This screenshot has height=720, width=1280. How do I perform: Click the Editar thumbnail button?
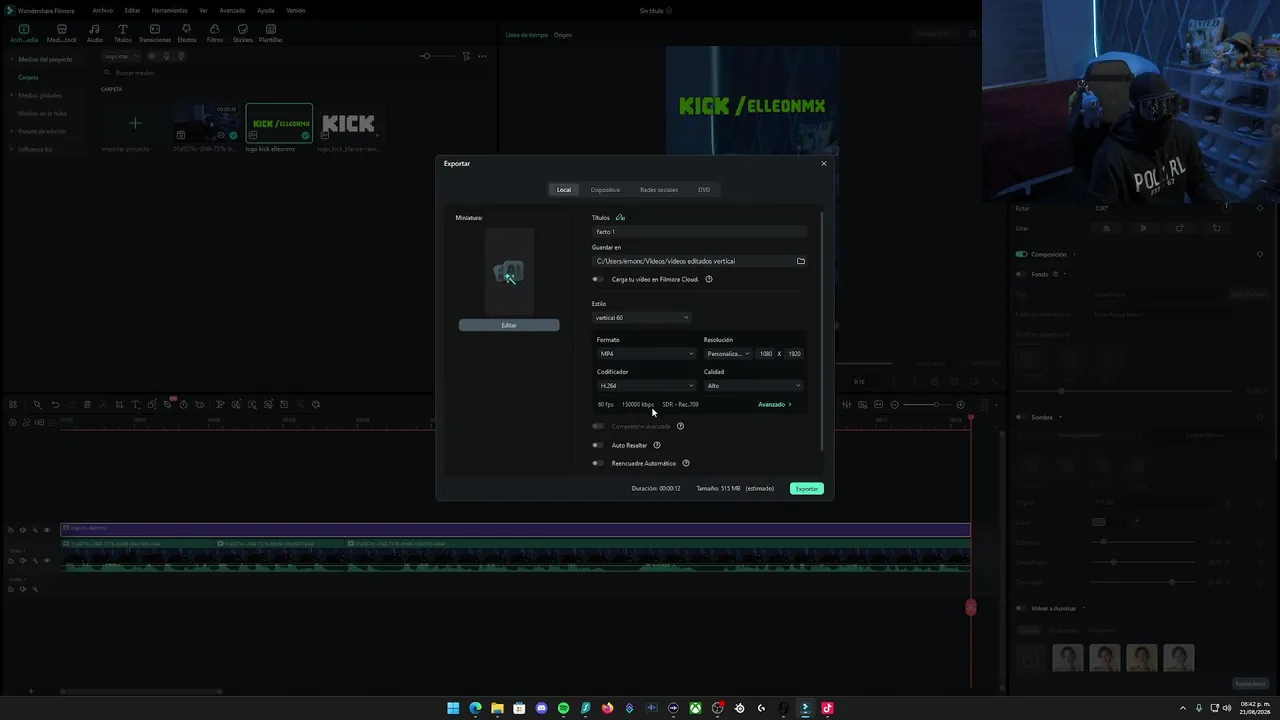509,325
